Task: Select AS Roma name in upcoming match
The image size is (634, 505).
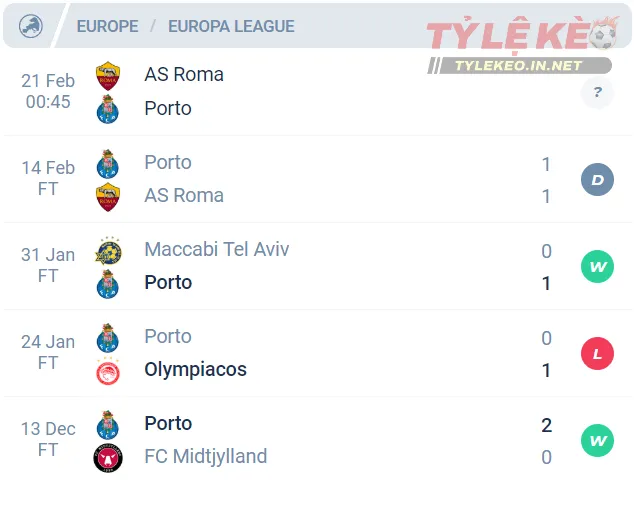Action: [184, 75]
